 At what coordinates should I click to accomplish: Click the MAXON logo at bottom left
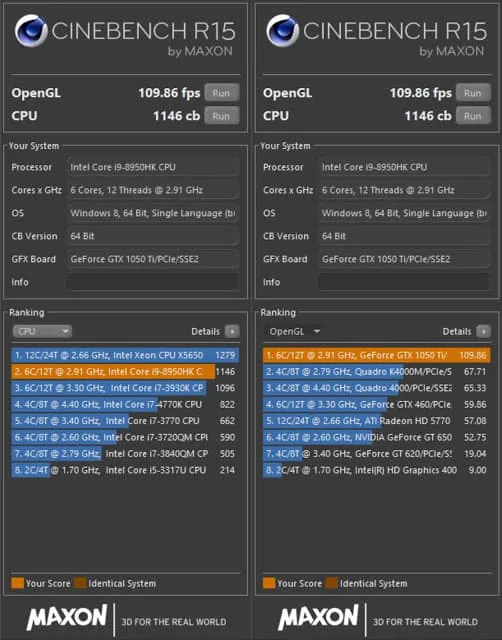tap(67, 617)
